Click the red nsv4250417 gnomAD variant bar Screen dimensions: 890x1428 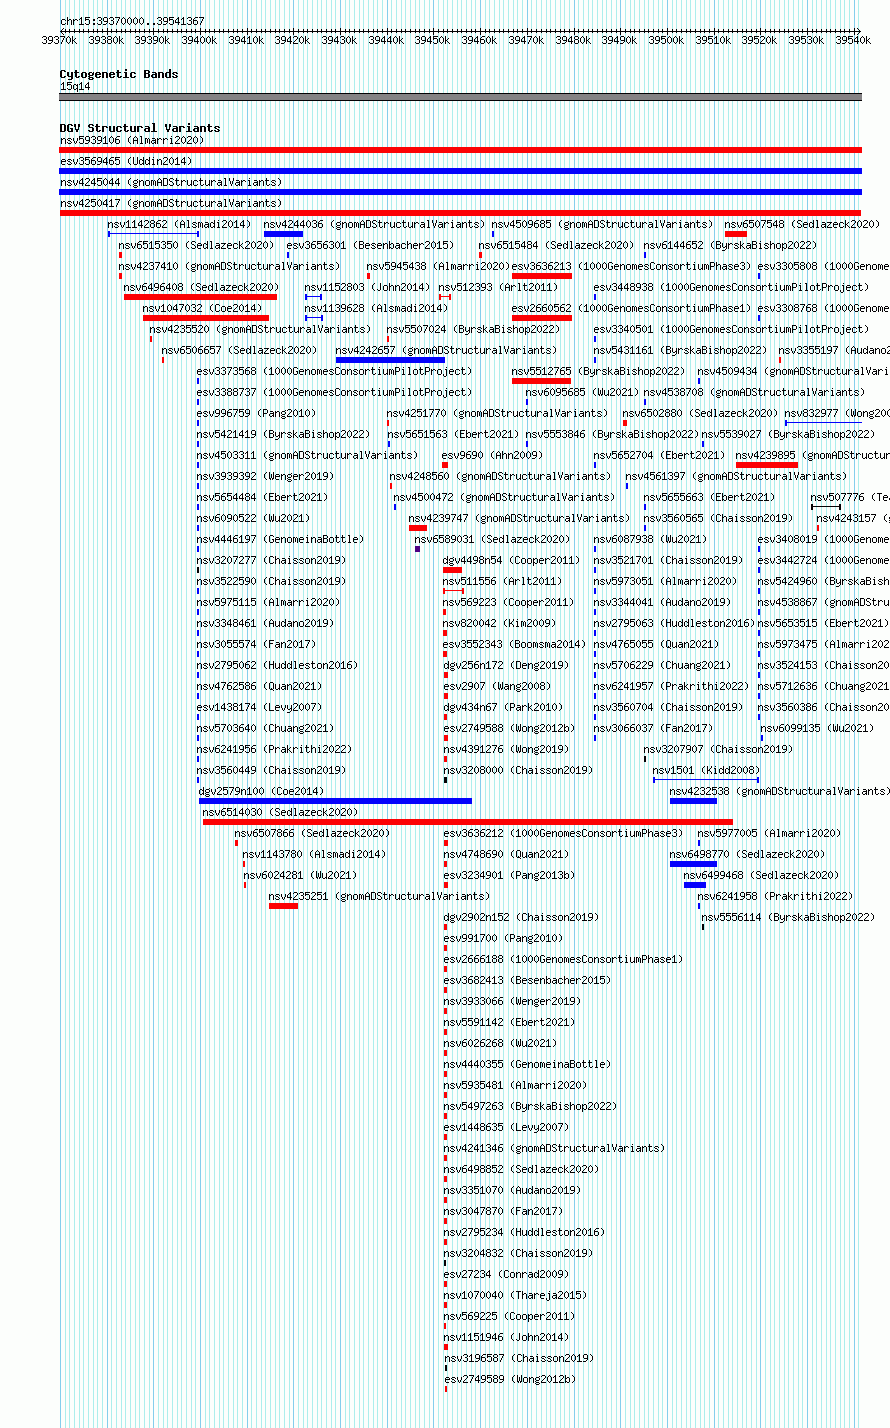coord(460,213)
